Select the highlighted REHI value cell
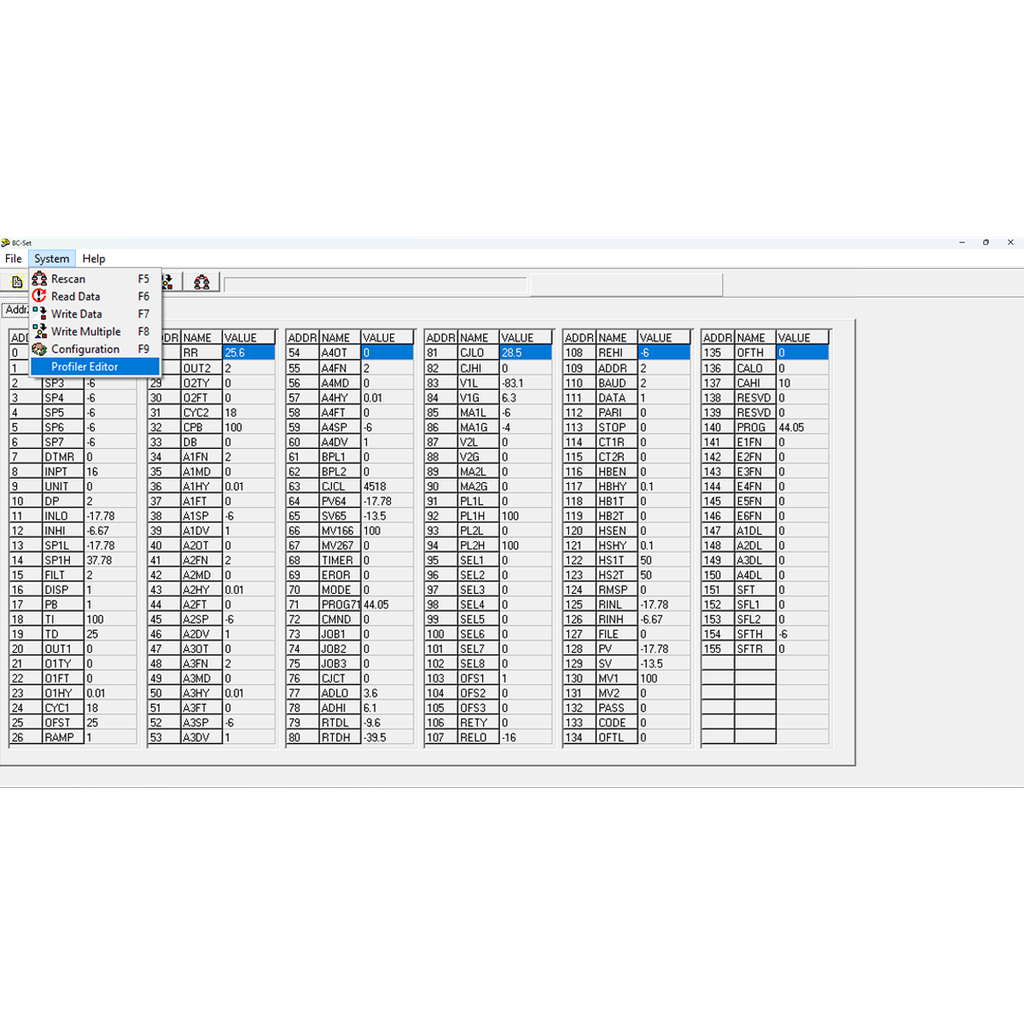1024x1024 pixels. pyautogui.click(x=666, y=352)
